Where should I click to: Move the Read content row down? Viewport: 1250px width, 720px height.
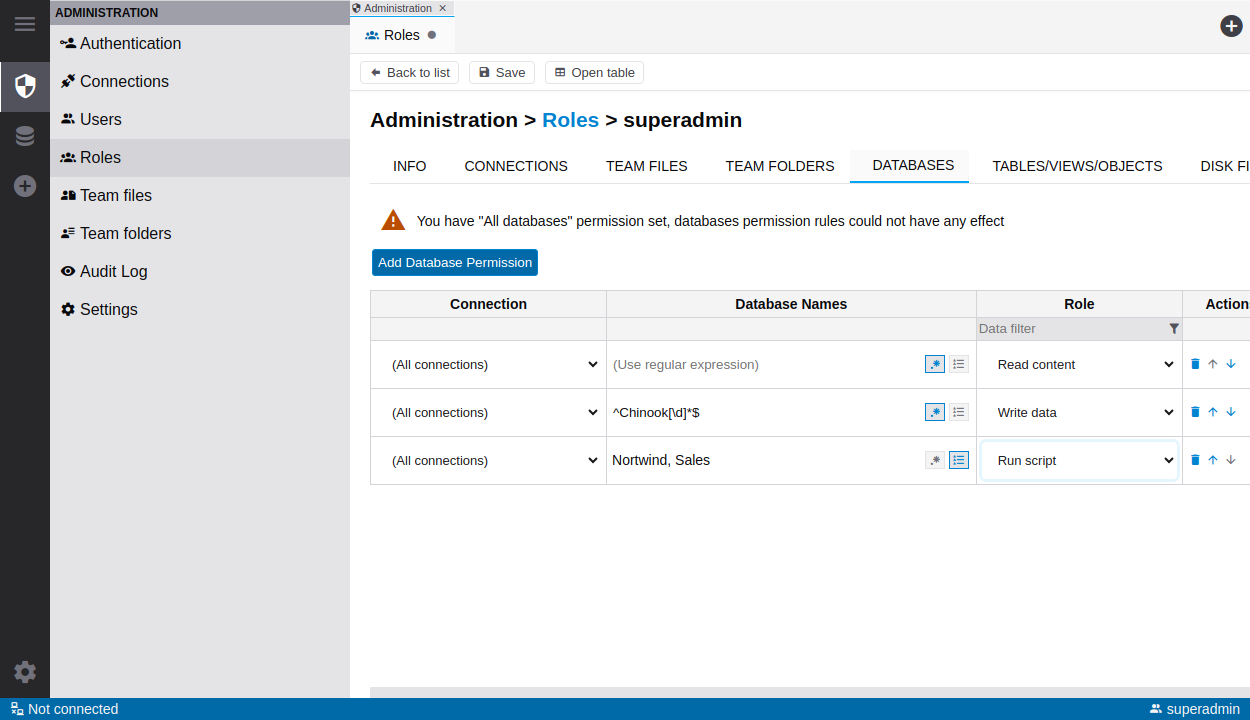click(x=1231, y=364)
